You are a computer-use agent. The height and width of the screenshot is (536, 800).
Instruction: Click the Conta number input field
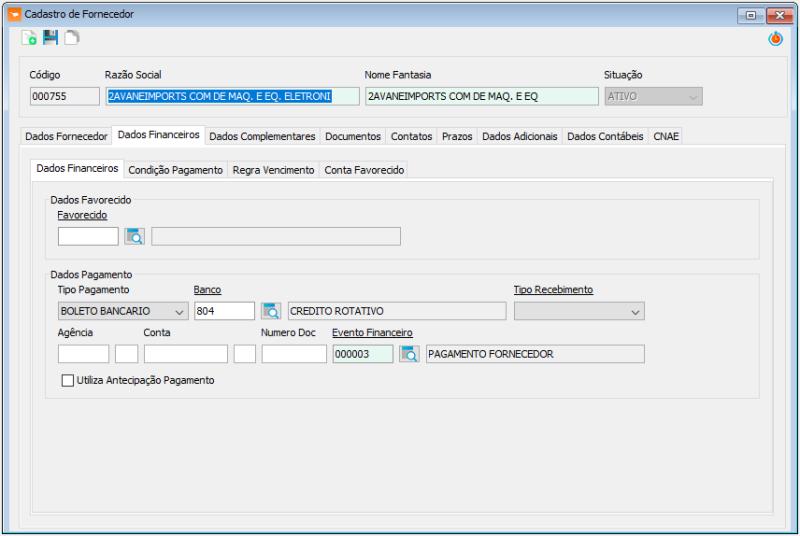click(x=186, y=354)
